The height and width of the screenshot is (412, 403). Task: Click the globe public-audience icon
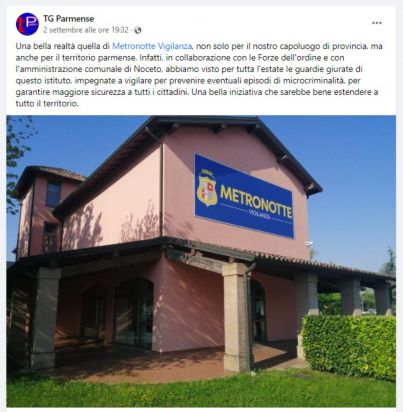point(138,30)
